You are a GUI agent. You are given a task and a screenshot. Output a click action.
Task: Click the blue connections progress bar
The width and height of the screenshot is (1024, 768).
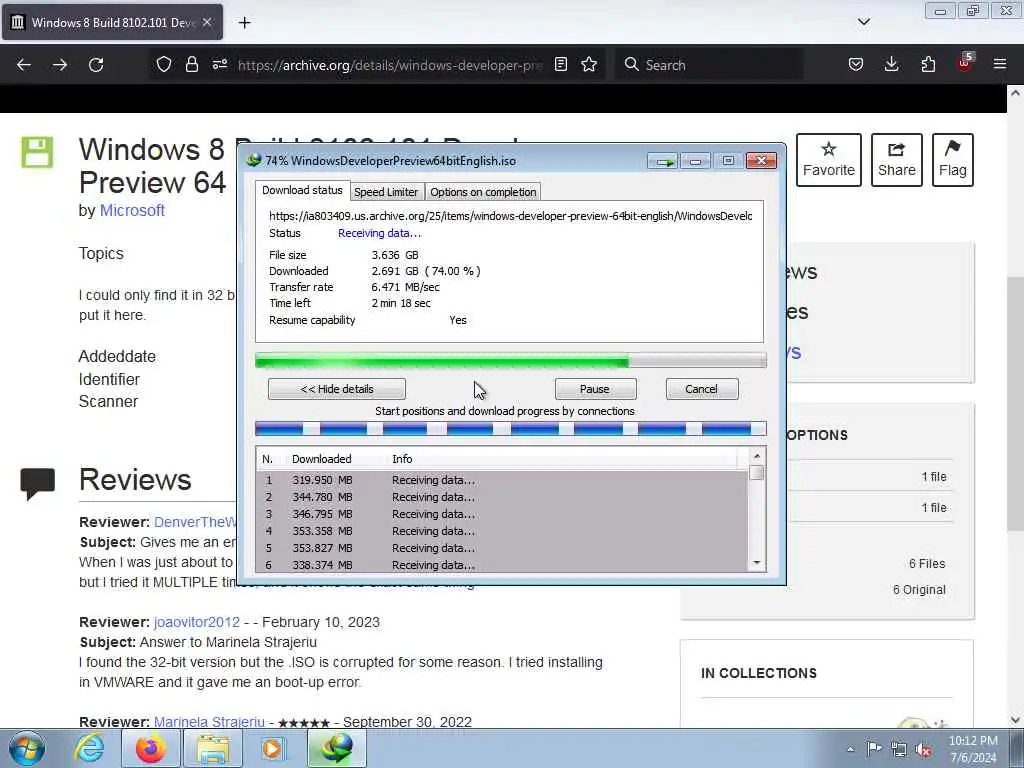[511, 429]
